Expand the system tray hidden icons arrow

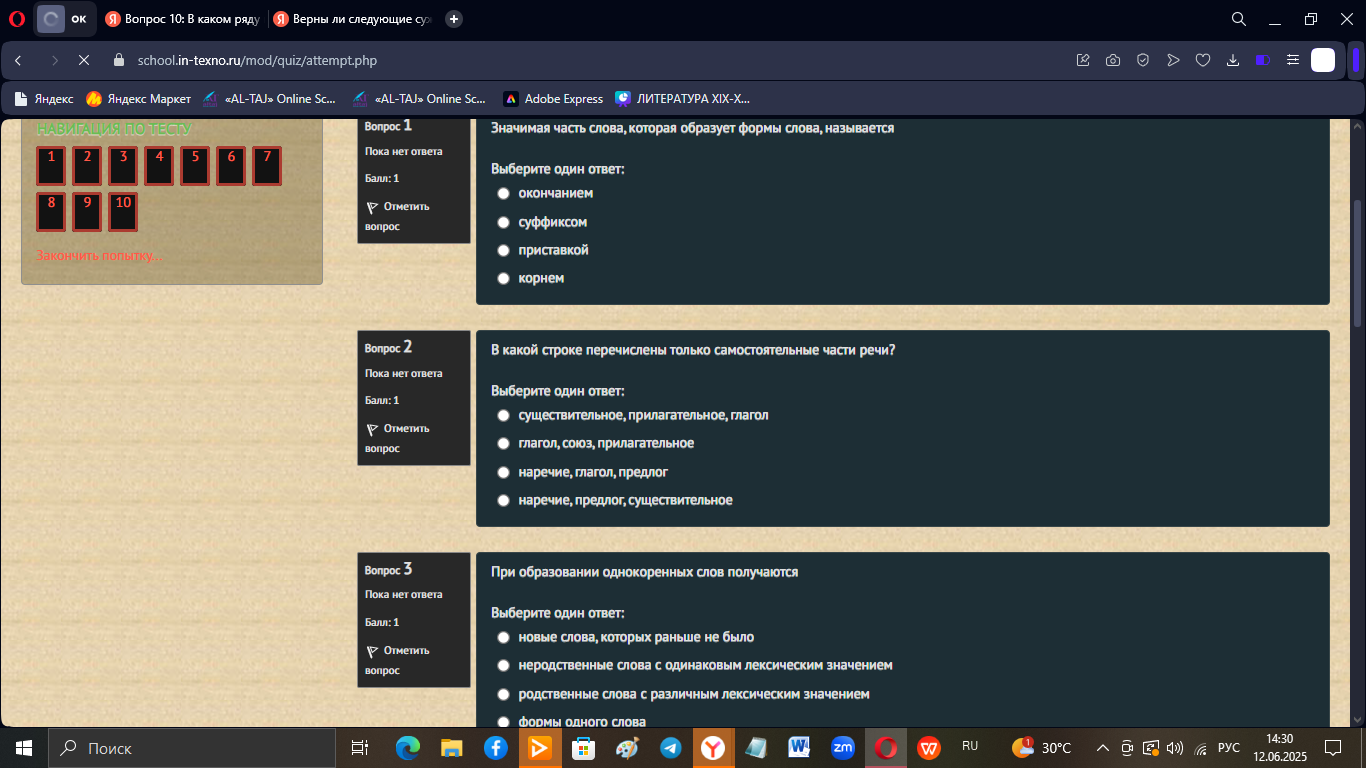coord(1103,748)
